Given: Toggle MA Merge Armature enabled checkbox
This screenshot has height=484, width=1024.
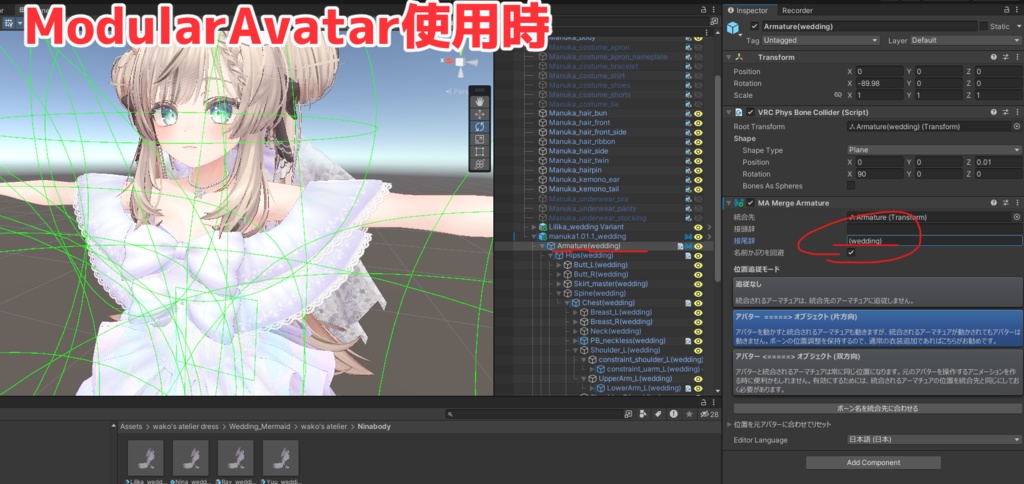Looking at the screenshot, I should click(x=750, y=203).
